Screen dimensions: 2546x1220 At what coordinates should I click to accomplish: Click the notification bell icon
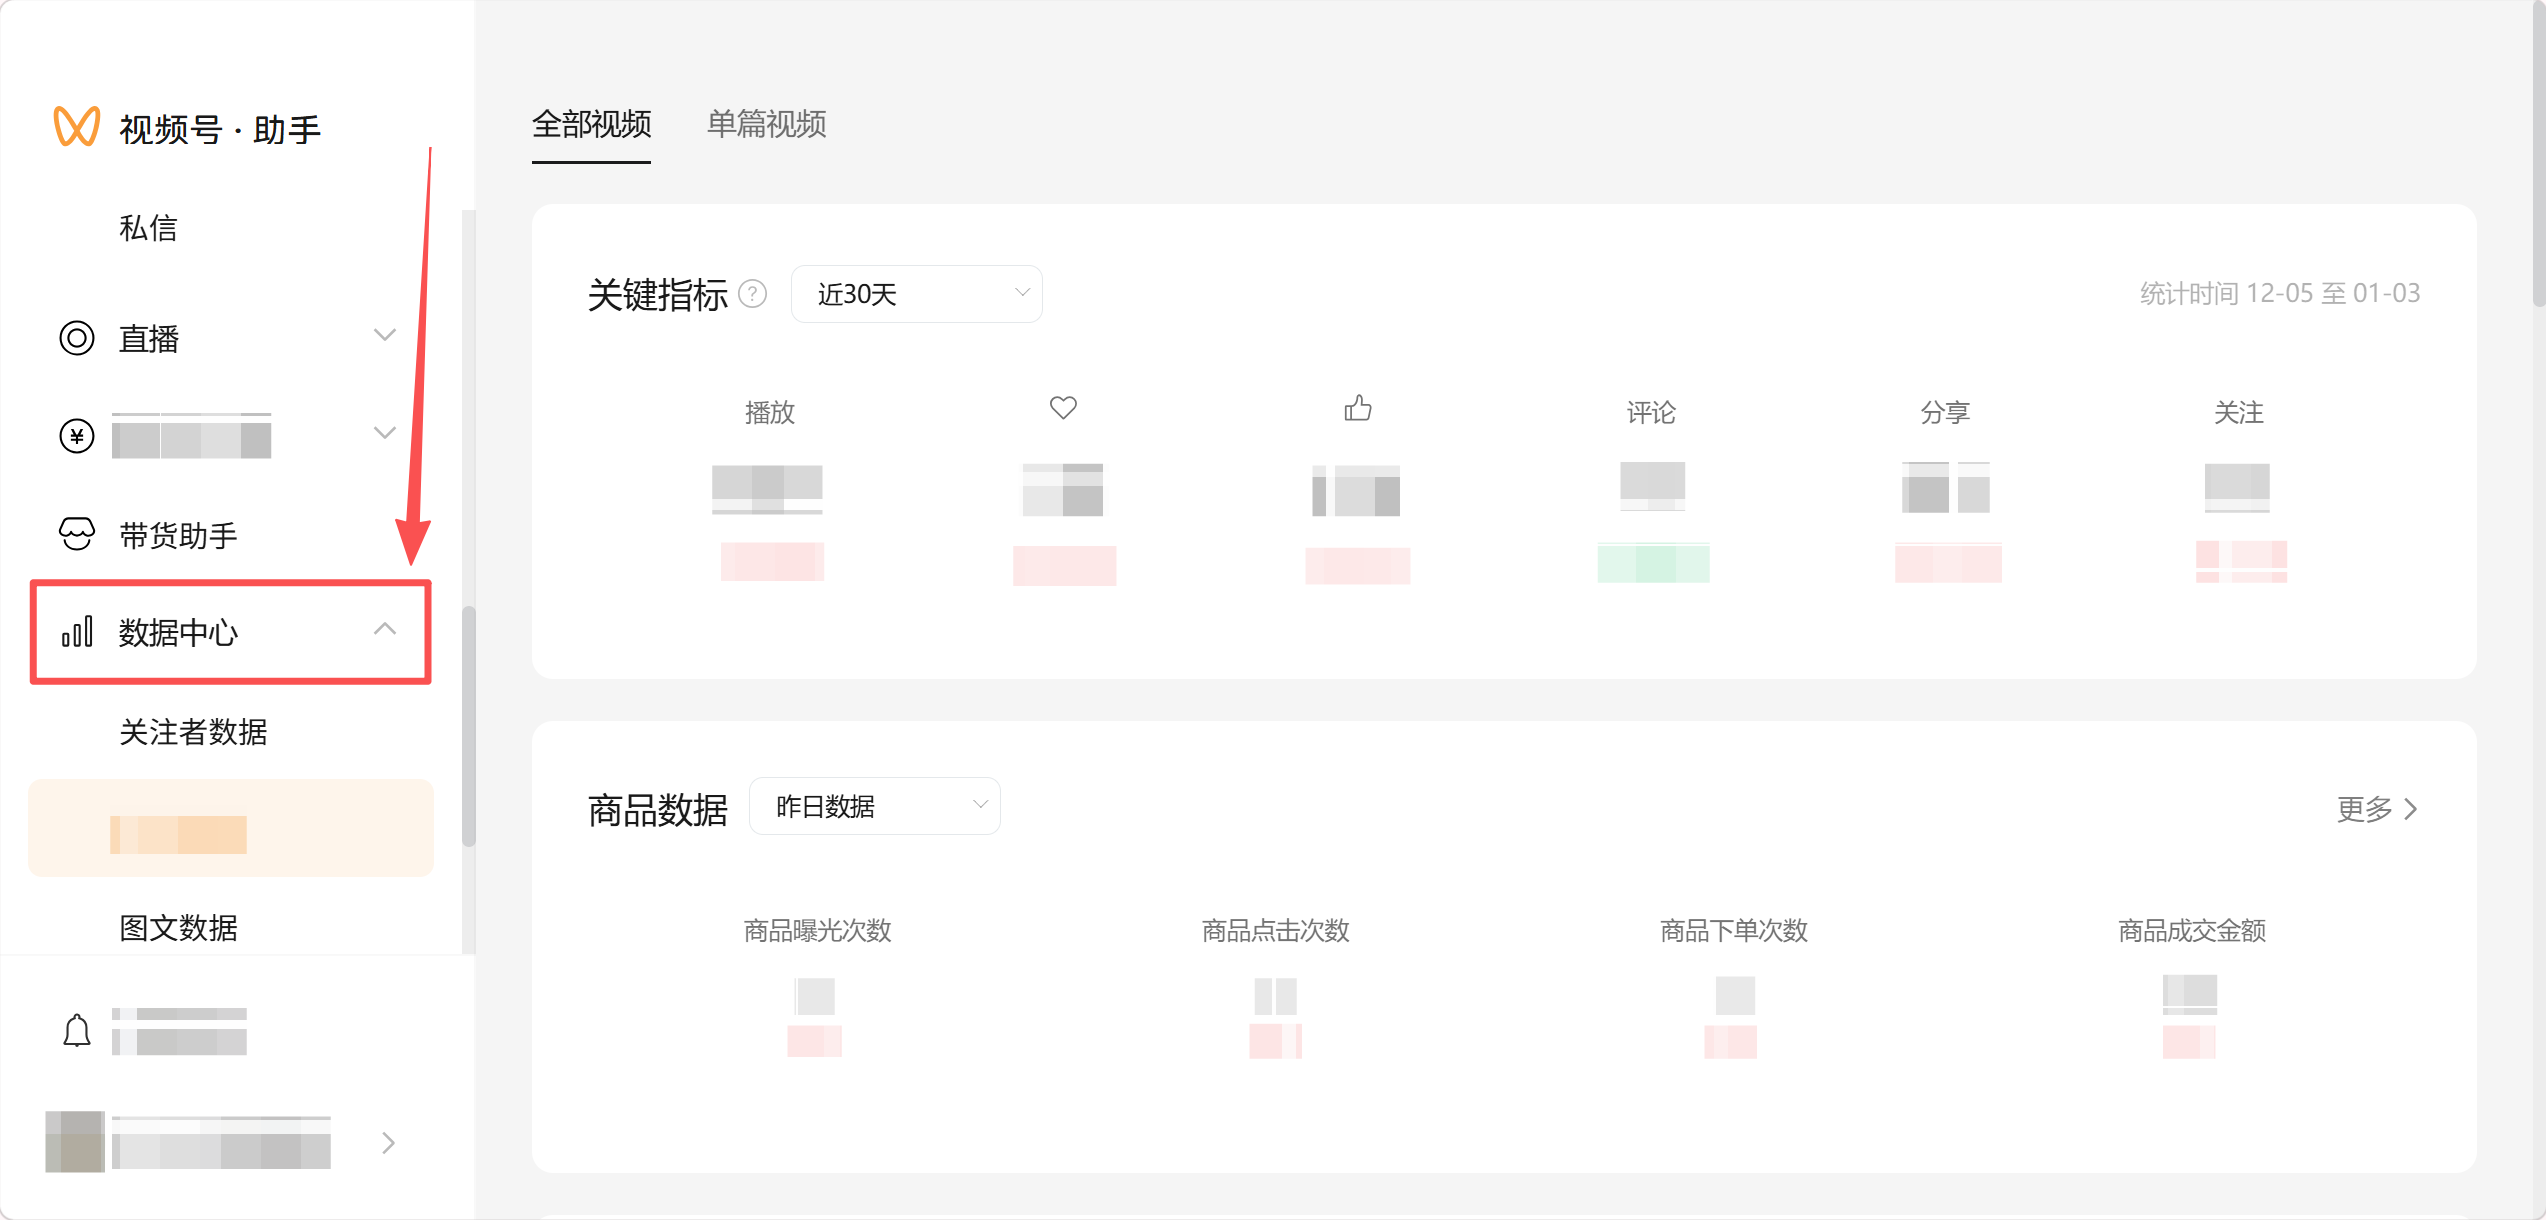[x=77, y=1031]
